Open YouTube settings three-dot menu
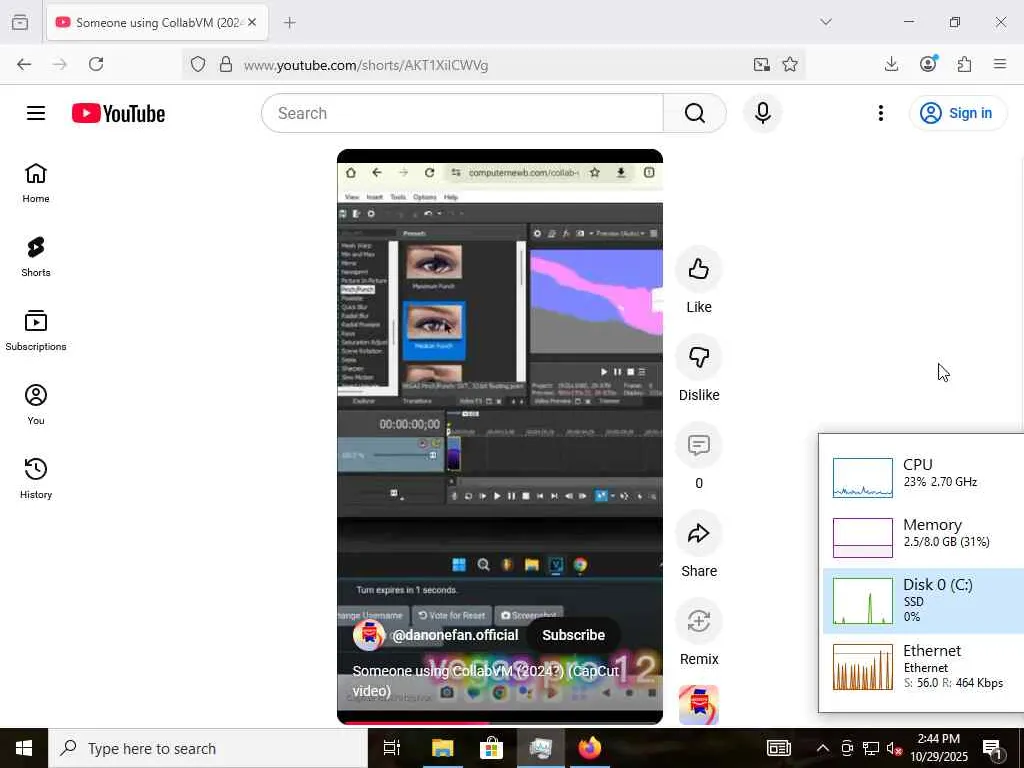Screen dimensions: 1024x768 (880, 113)
